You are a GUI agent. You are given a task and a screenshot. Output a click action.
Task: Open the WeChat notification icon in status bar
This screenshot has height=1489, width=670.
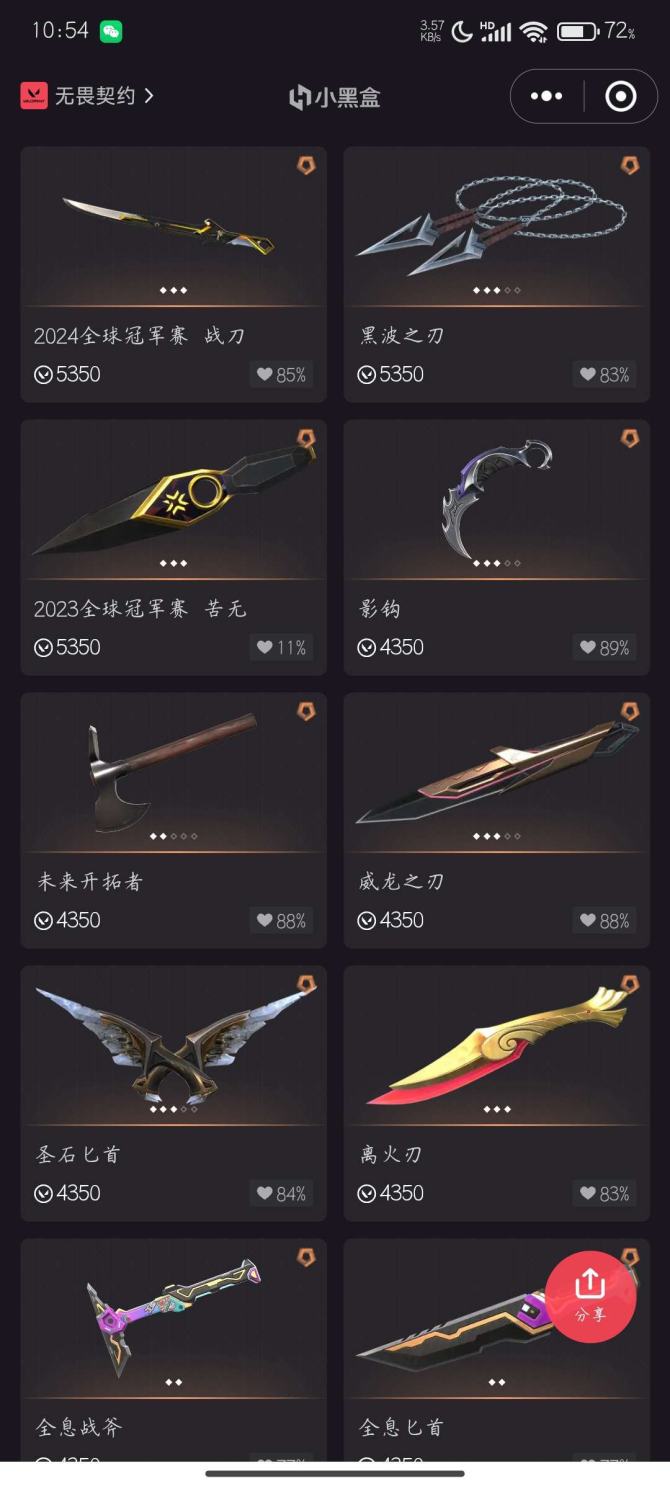pos(111,31)
